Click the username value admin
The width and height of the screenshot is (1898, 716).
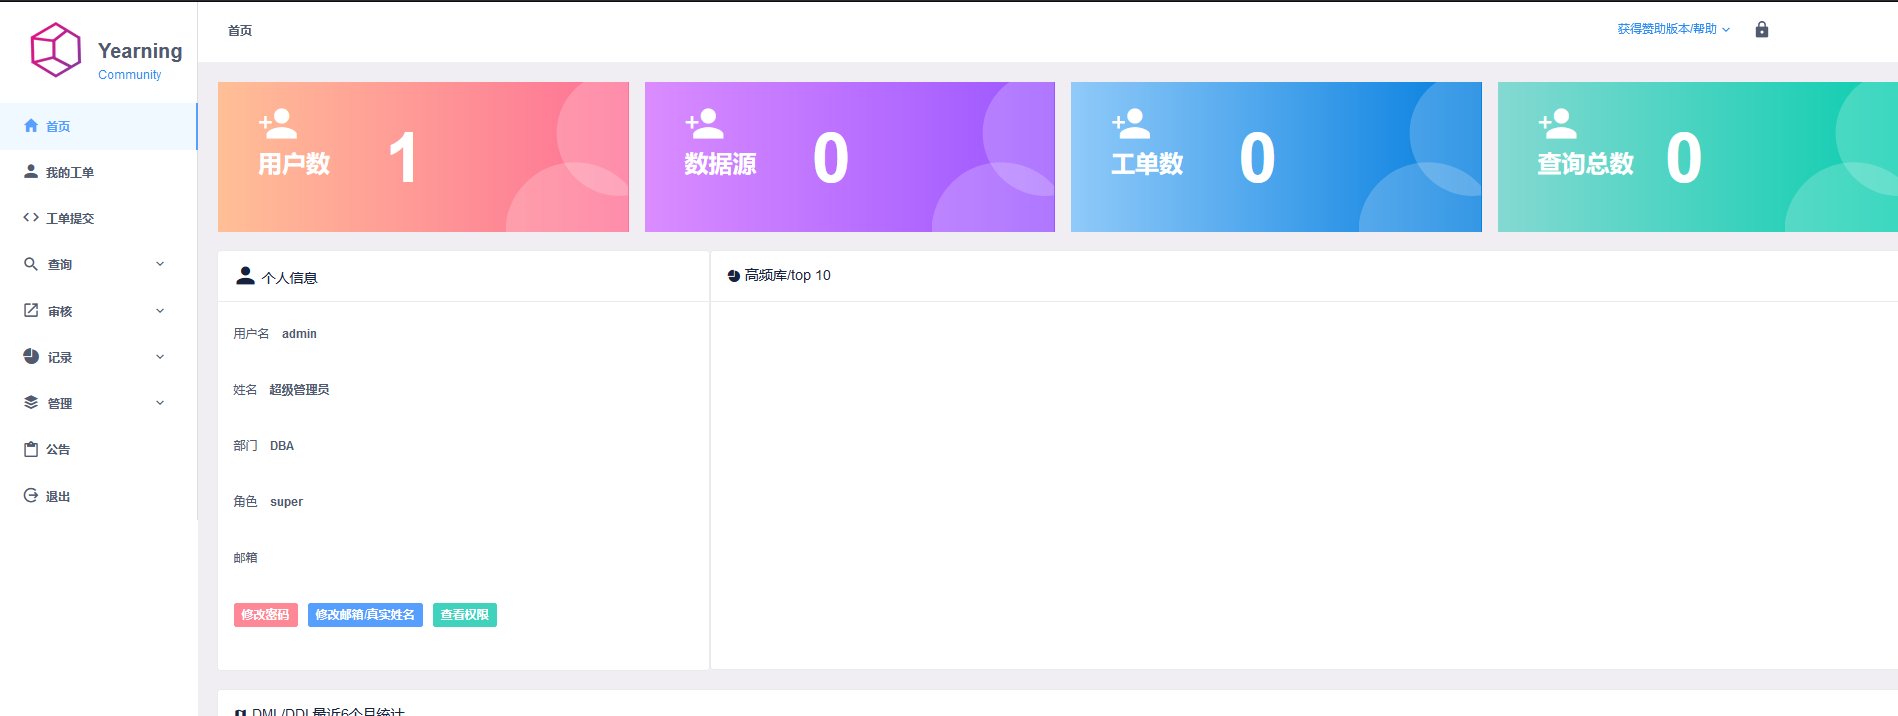point(299,334)
